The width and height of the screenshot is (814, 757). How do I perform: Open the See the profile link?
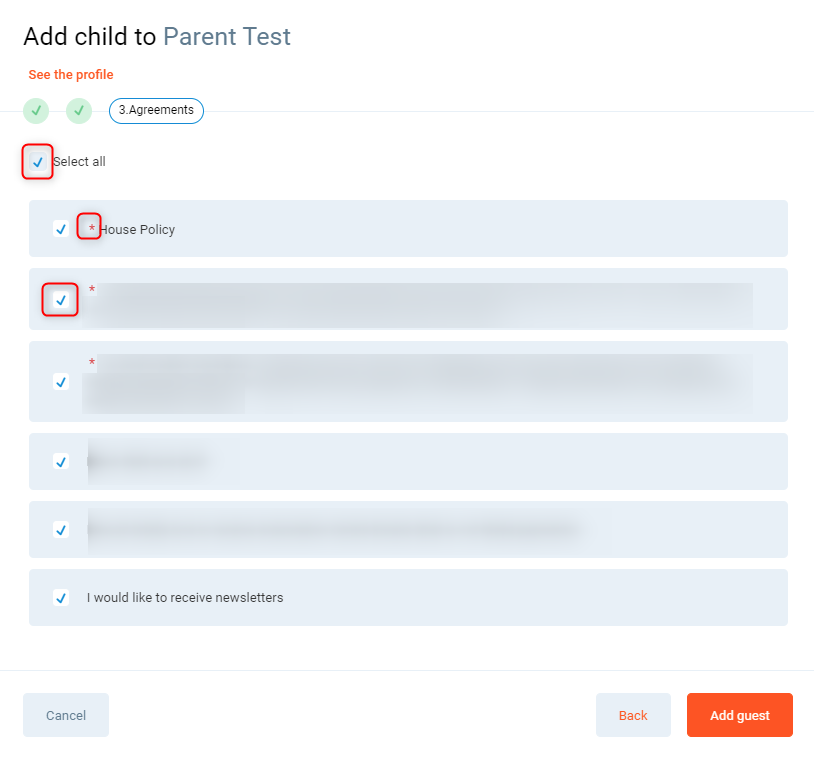click(x=70, y=75)
